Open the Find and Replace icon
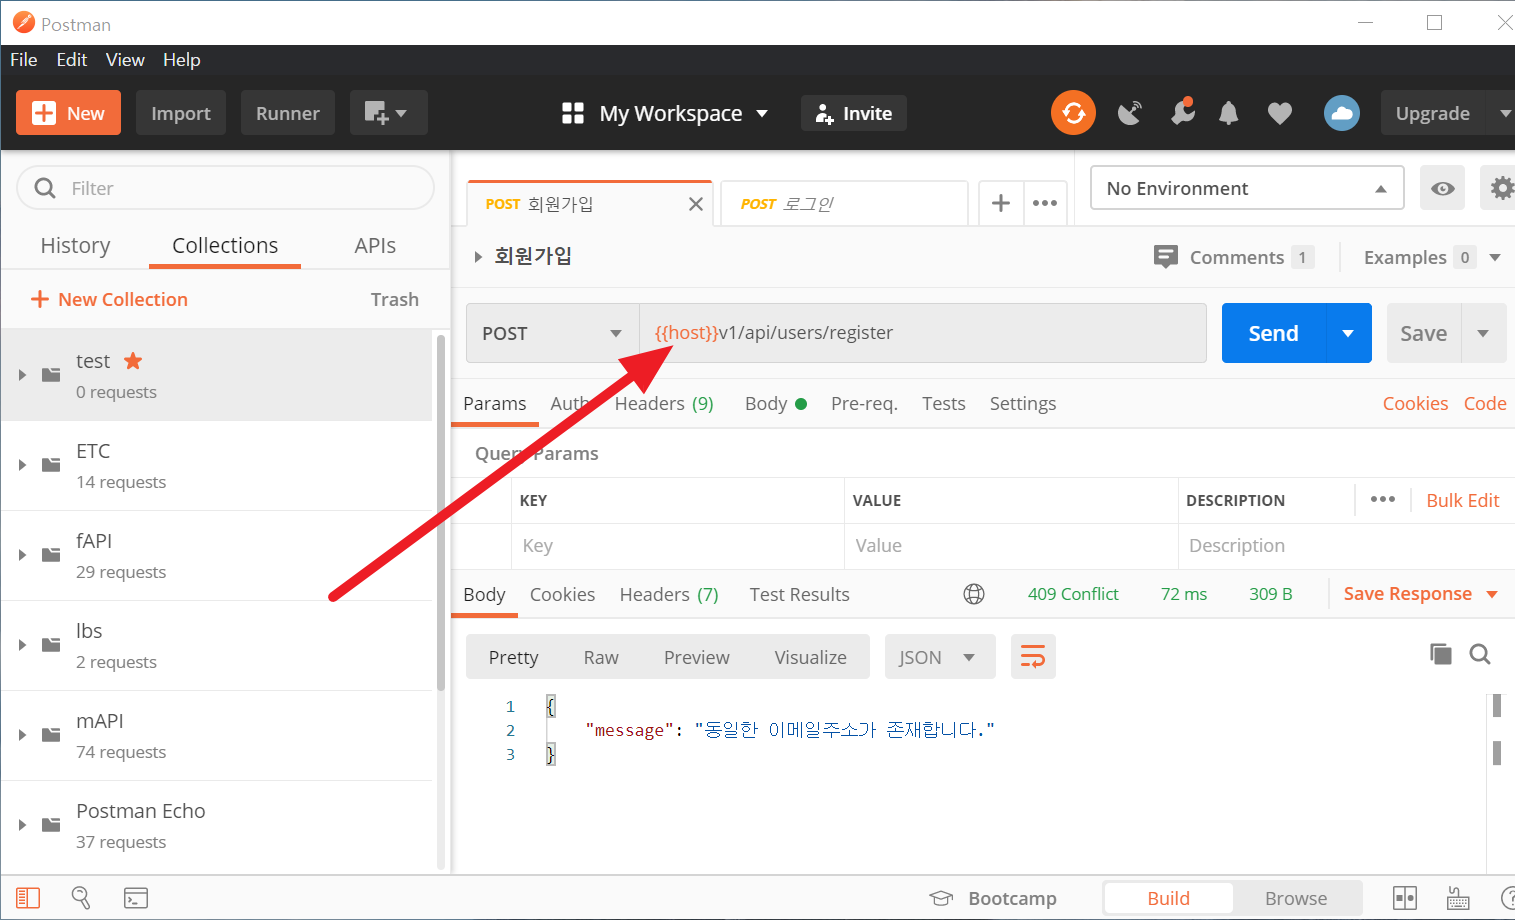The height and width of the screenshot is (920, 1515). 81,898
